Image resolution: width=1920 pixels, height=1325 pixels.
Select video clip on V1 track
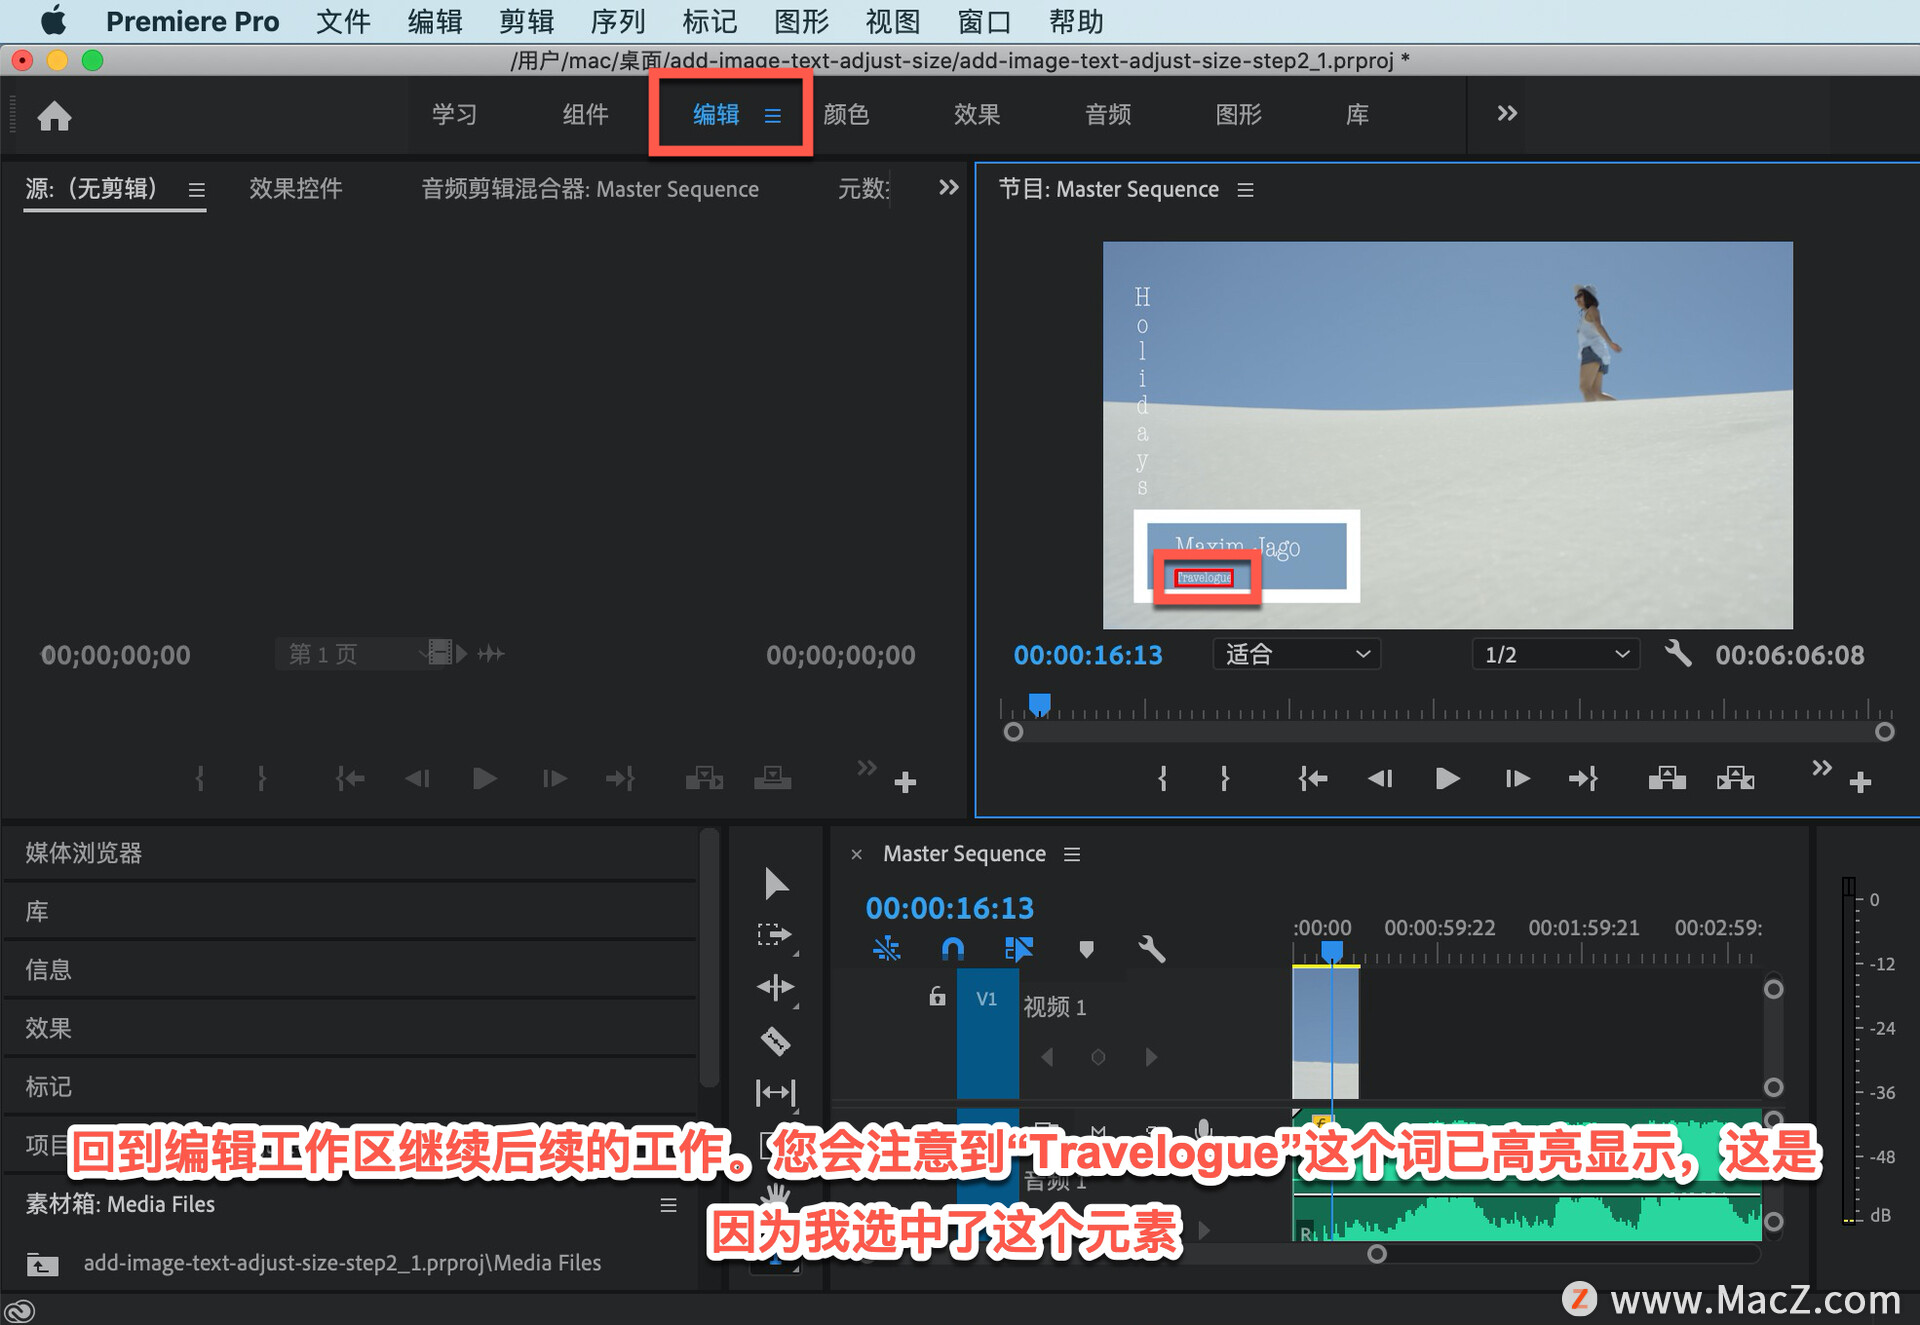coord(1325,1032)
